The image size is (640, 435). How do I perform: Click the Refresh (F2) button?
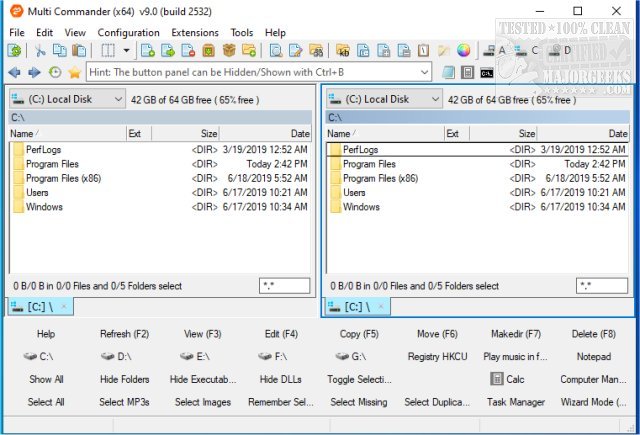click(124, 334)
